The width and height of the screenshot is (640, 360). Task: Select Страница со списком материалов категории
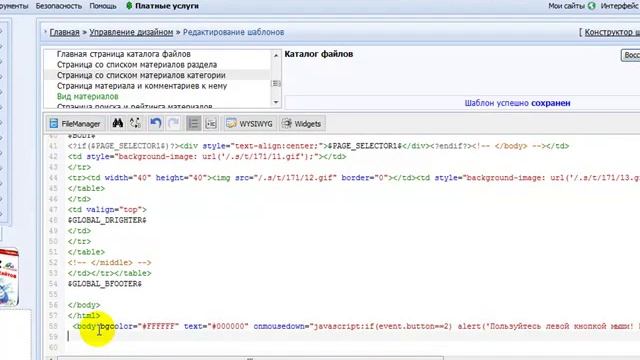point(141,75)
